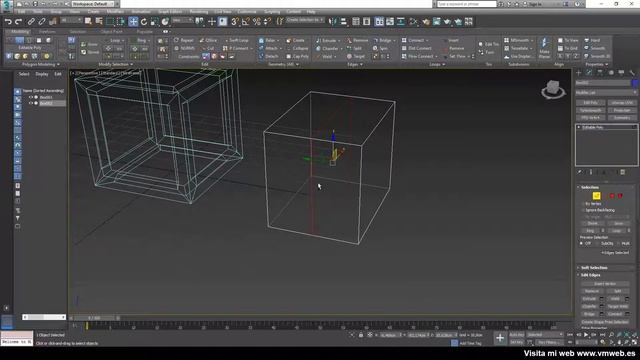
Task: Switch to the Object Paint ribbon tab
Action: tap(111, 31)
